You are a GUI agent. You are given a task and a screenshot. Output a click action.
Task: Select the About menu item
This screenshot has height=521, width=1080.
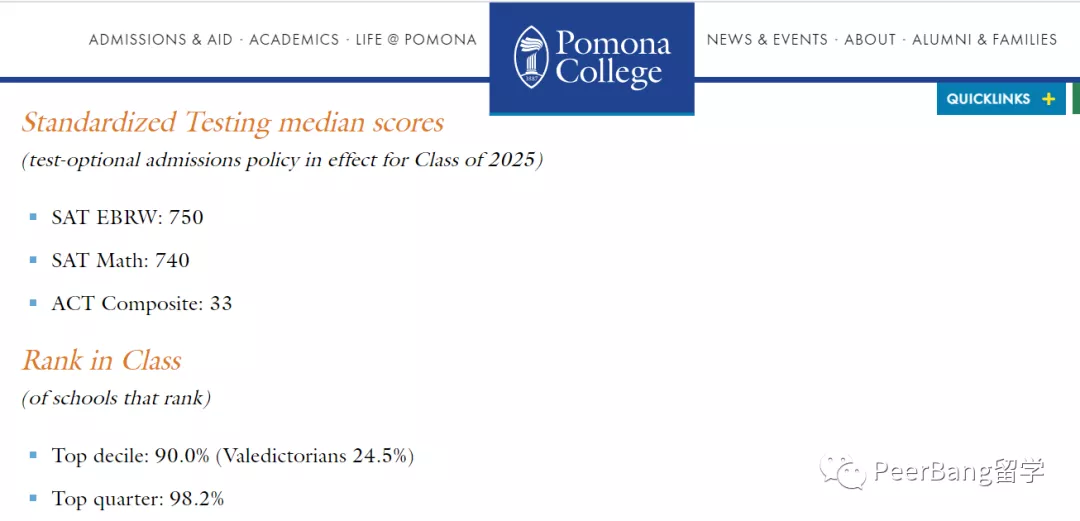tap(870, 40)
